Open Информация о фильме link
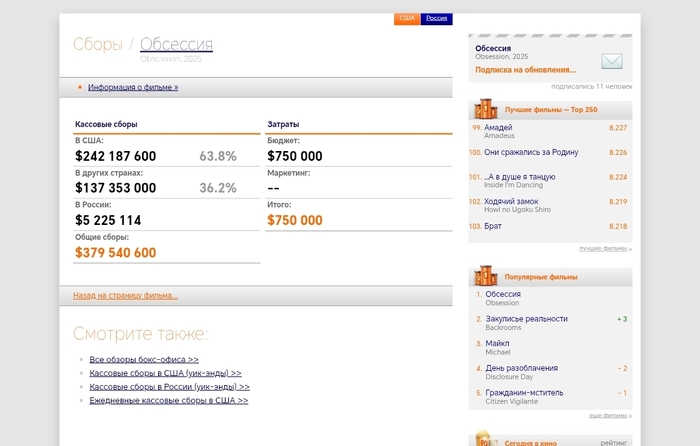Image resolution: width=700 pixels, height=446 pixels. (133, 87)
